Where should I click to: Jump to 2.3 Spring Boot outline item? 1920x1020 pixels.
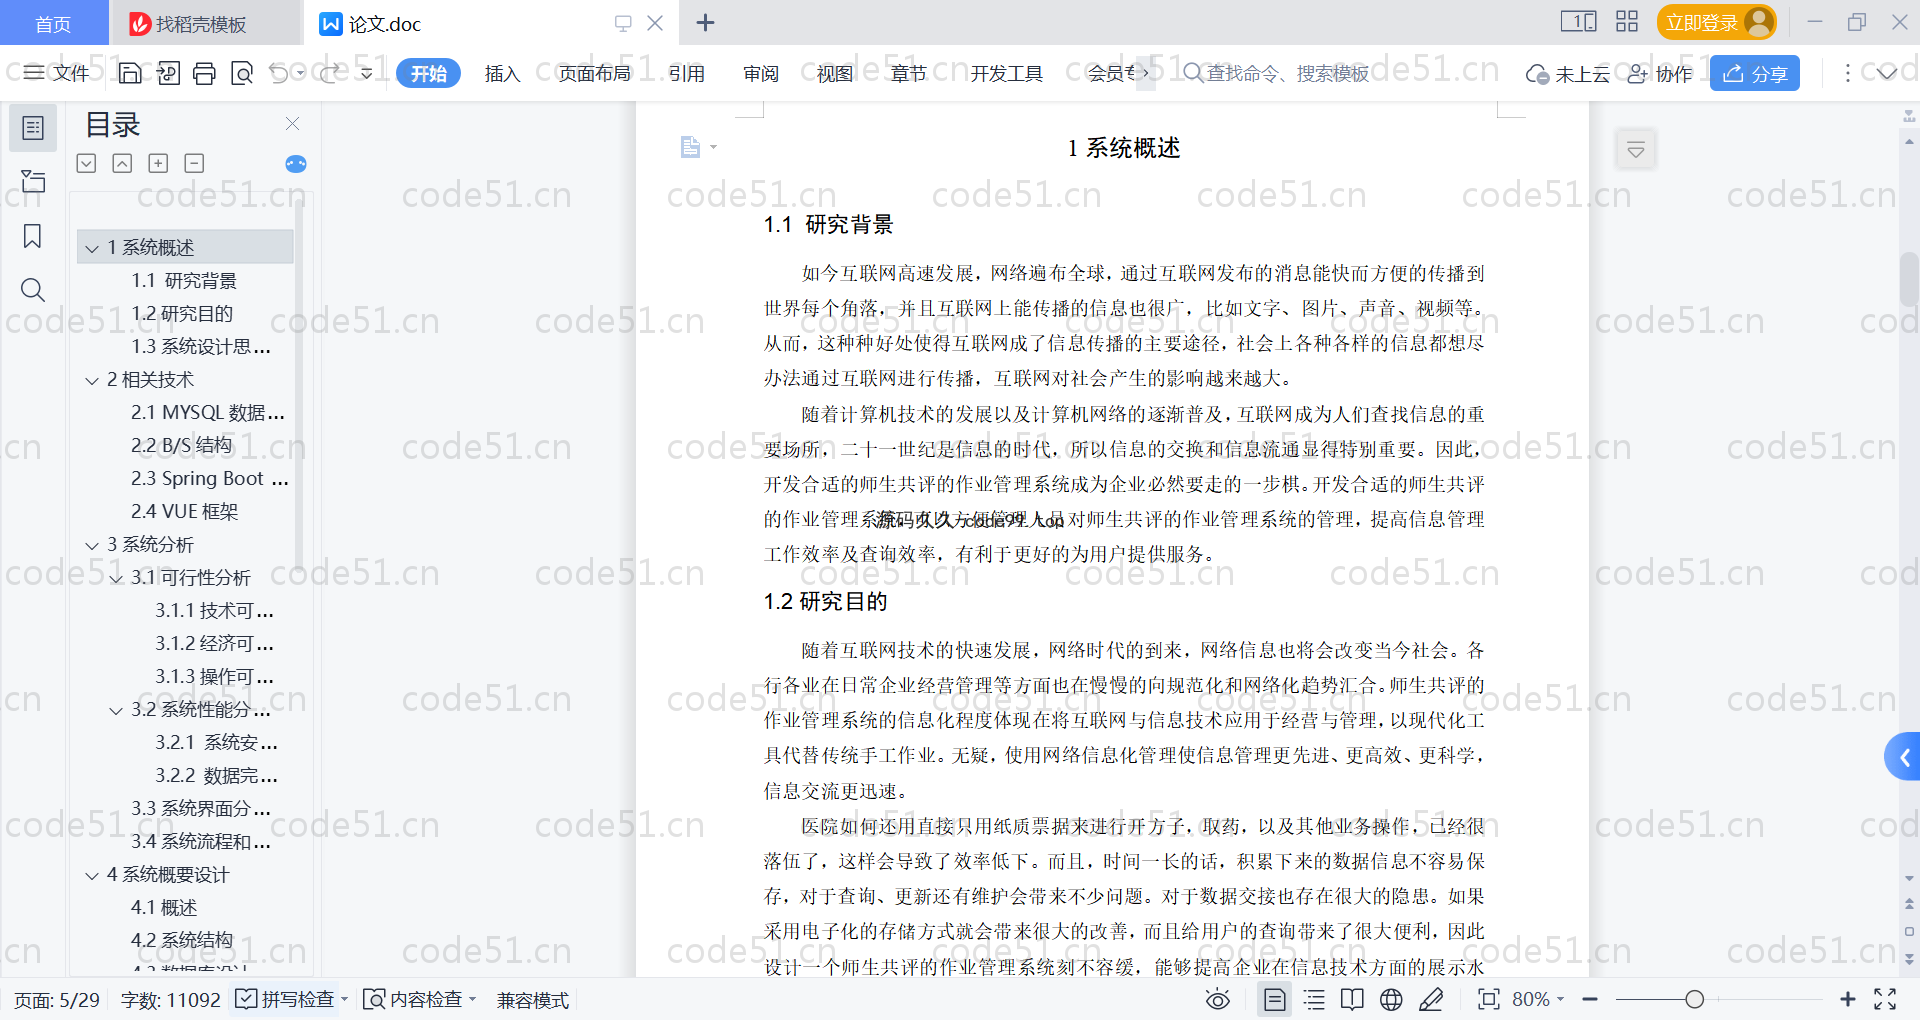tap(209, 479)
